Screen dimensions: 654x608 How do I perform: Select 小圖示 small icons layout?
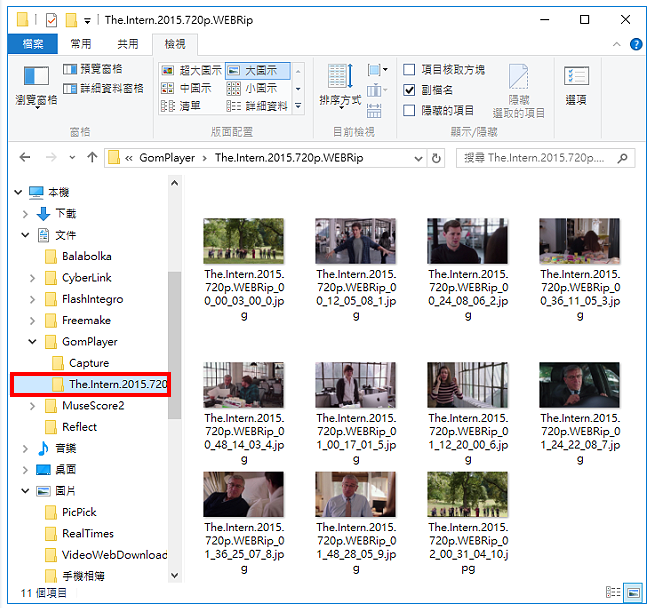(x=252, y=88)
